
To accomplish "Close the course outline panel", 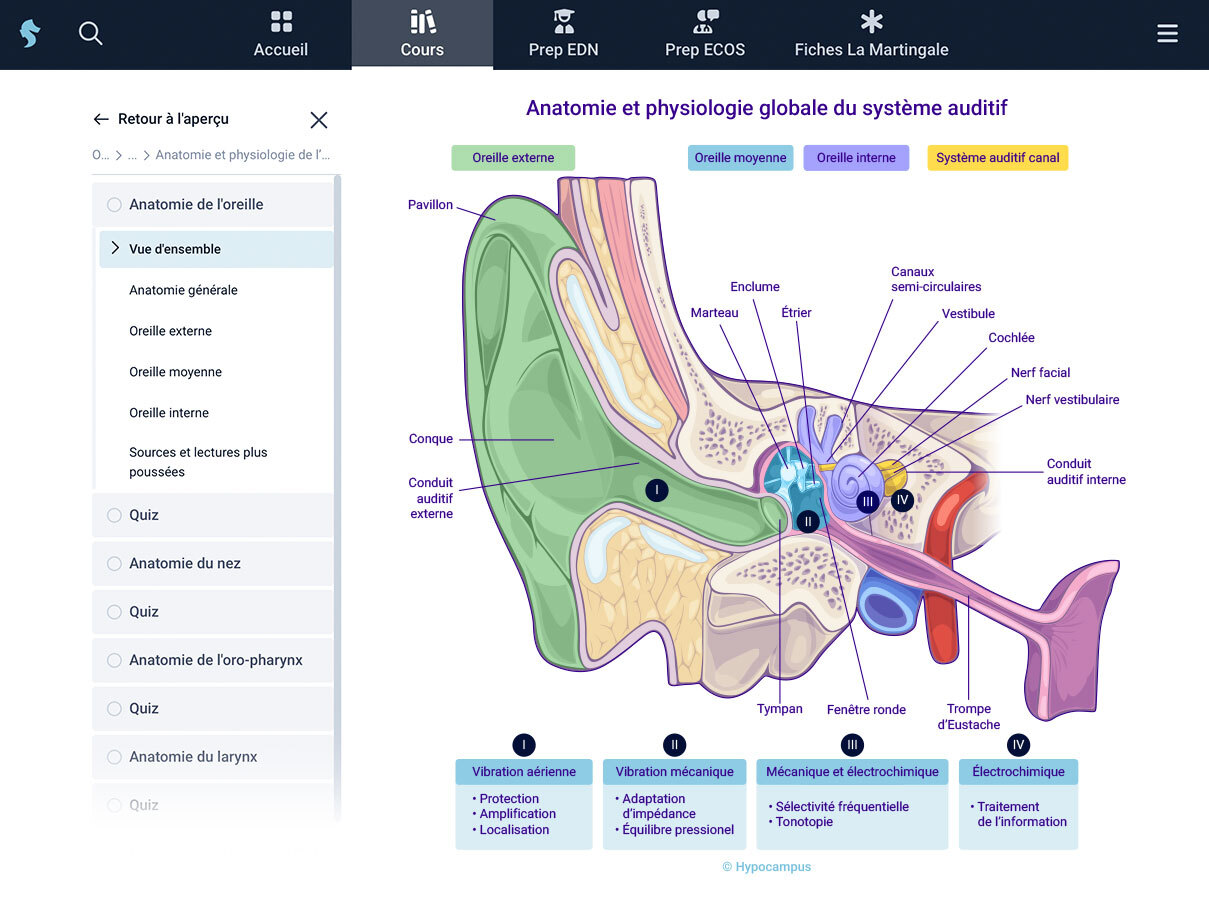I will pyautogui.click(x=319, y=120).
